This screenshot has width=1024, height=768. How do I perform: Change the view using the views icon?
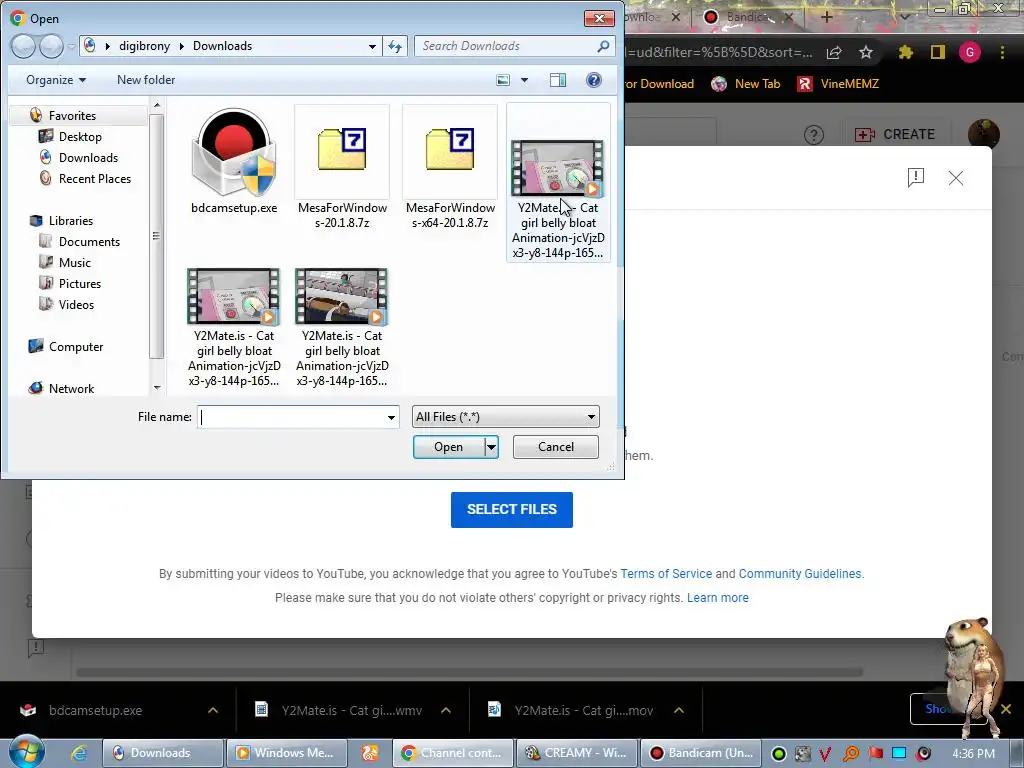coord(503,80)
